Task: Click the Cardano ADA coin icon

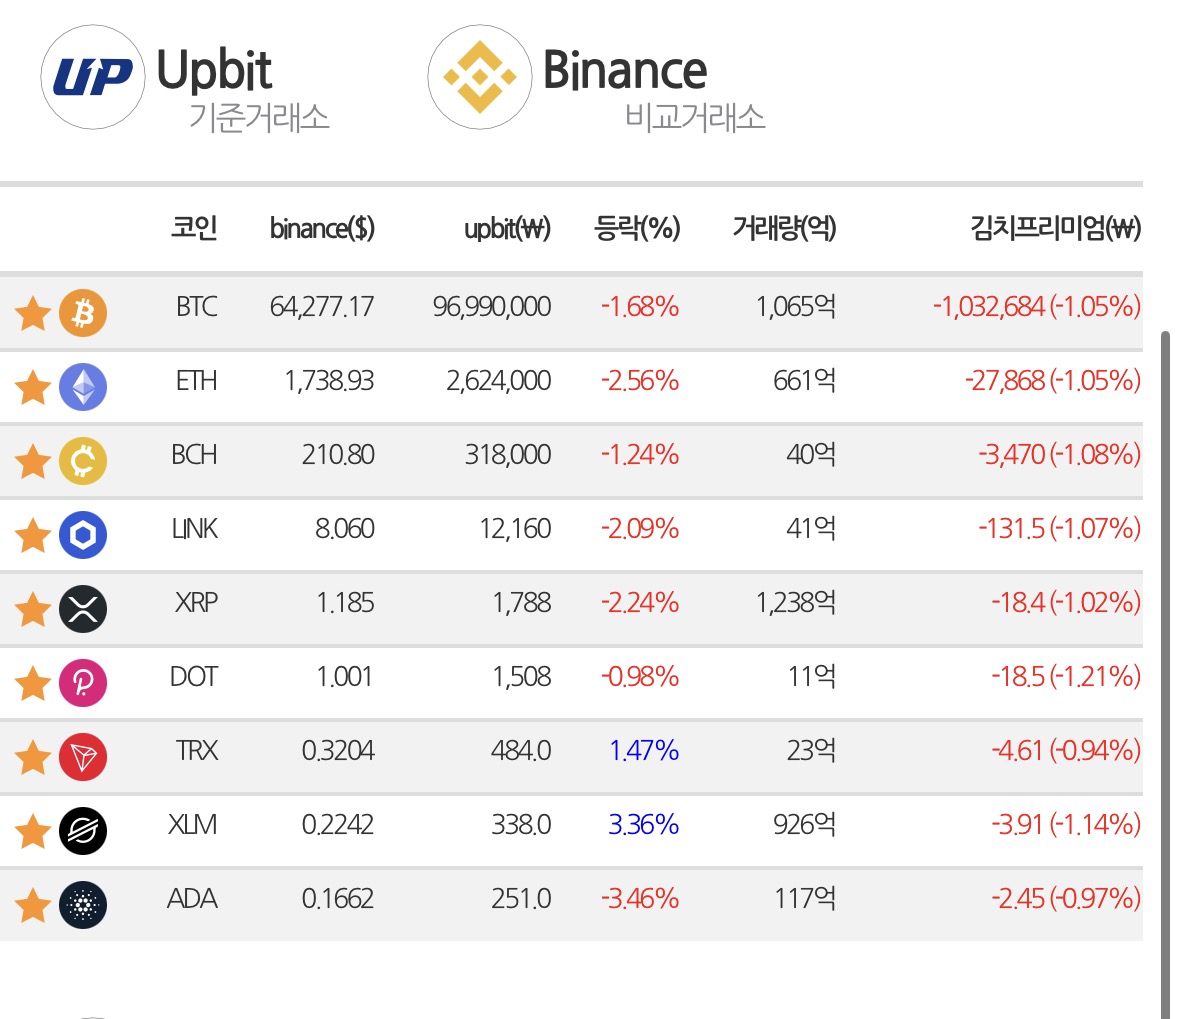Action: tap(83, 905)
